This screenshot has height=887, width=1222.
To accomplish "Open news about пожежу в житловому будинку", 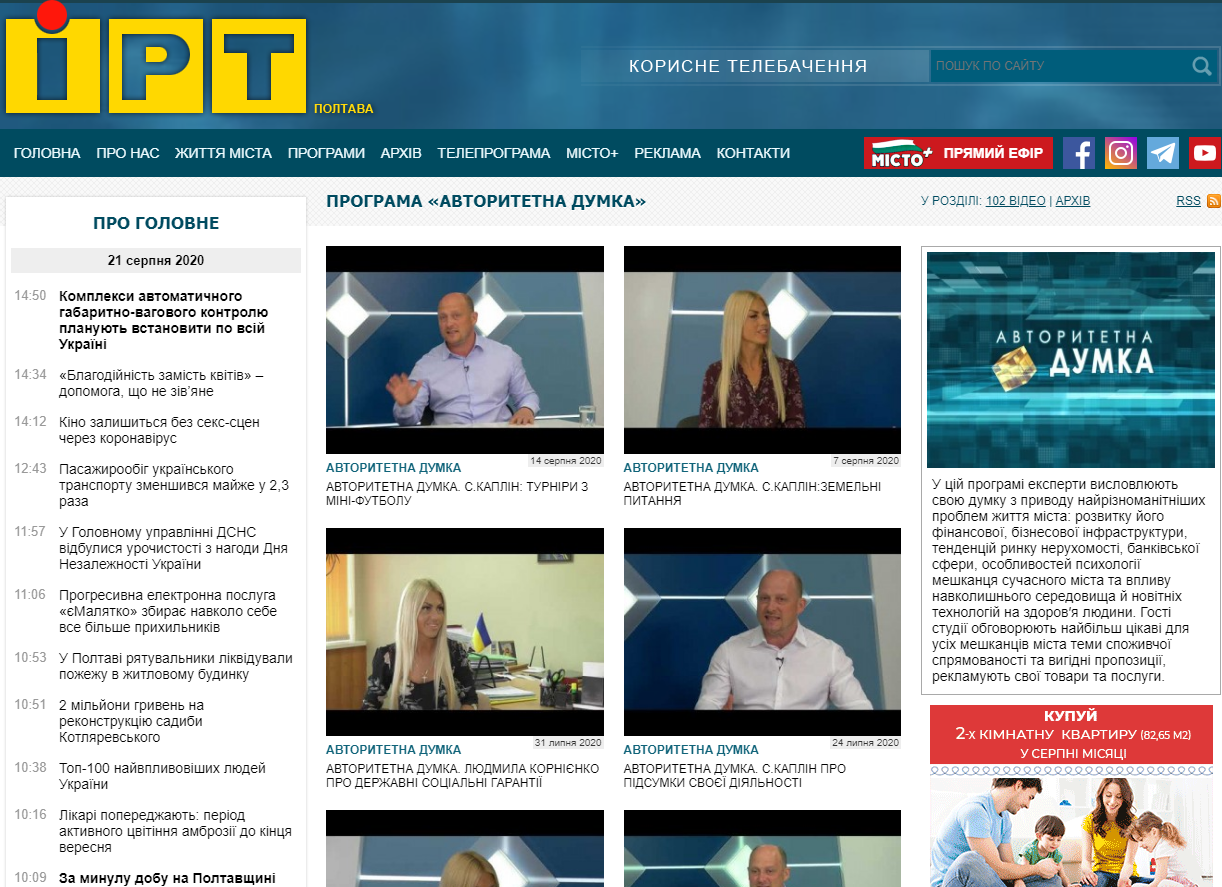I will point(176,666).
